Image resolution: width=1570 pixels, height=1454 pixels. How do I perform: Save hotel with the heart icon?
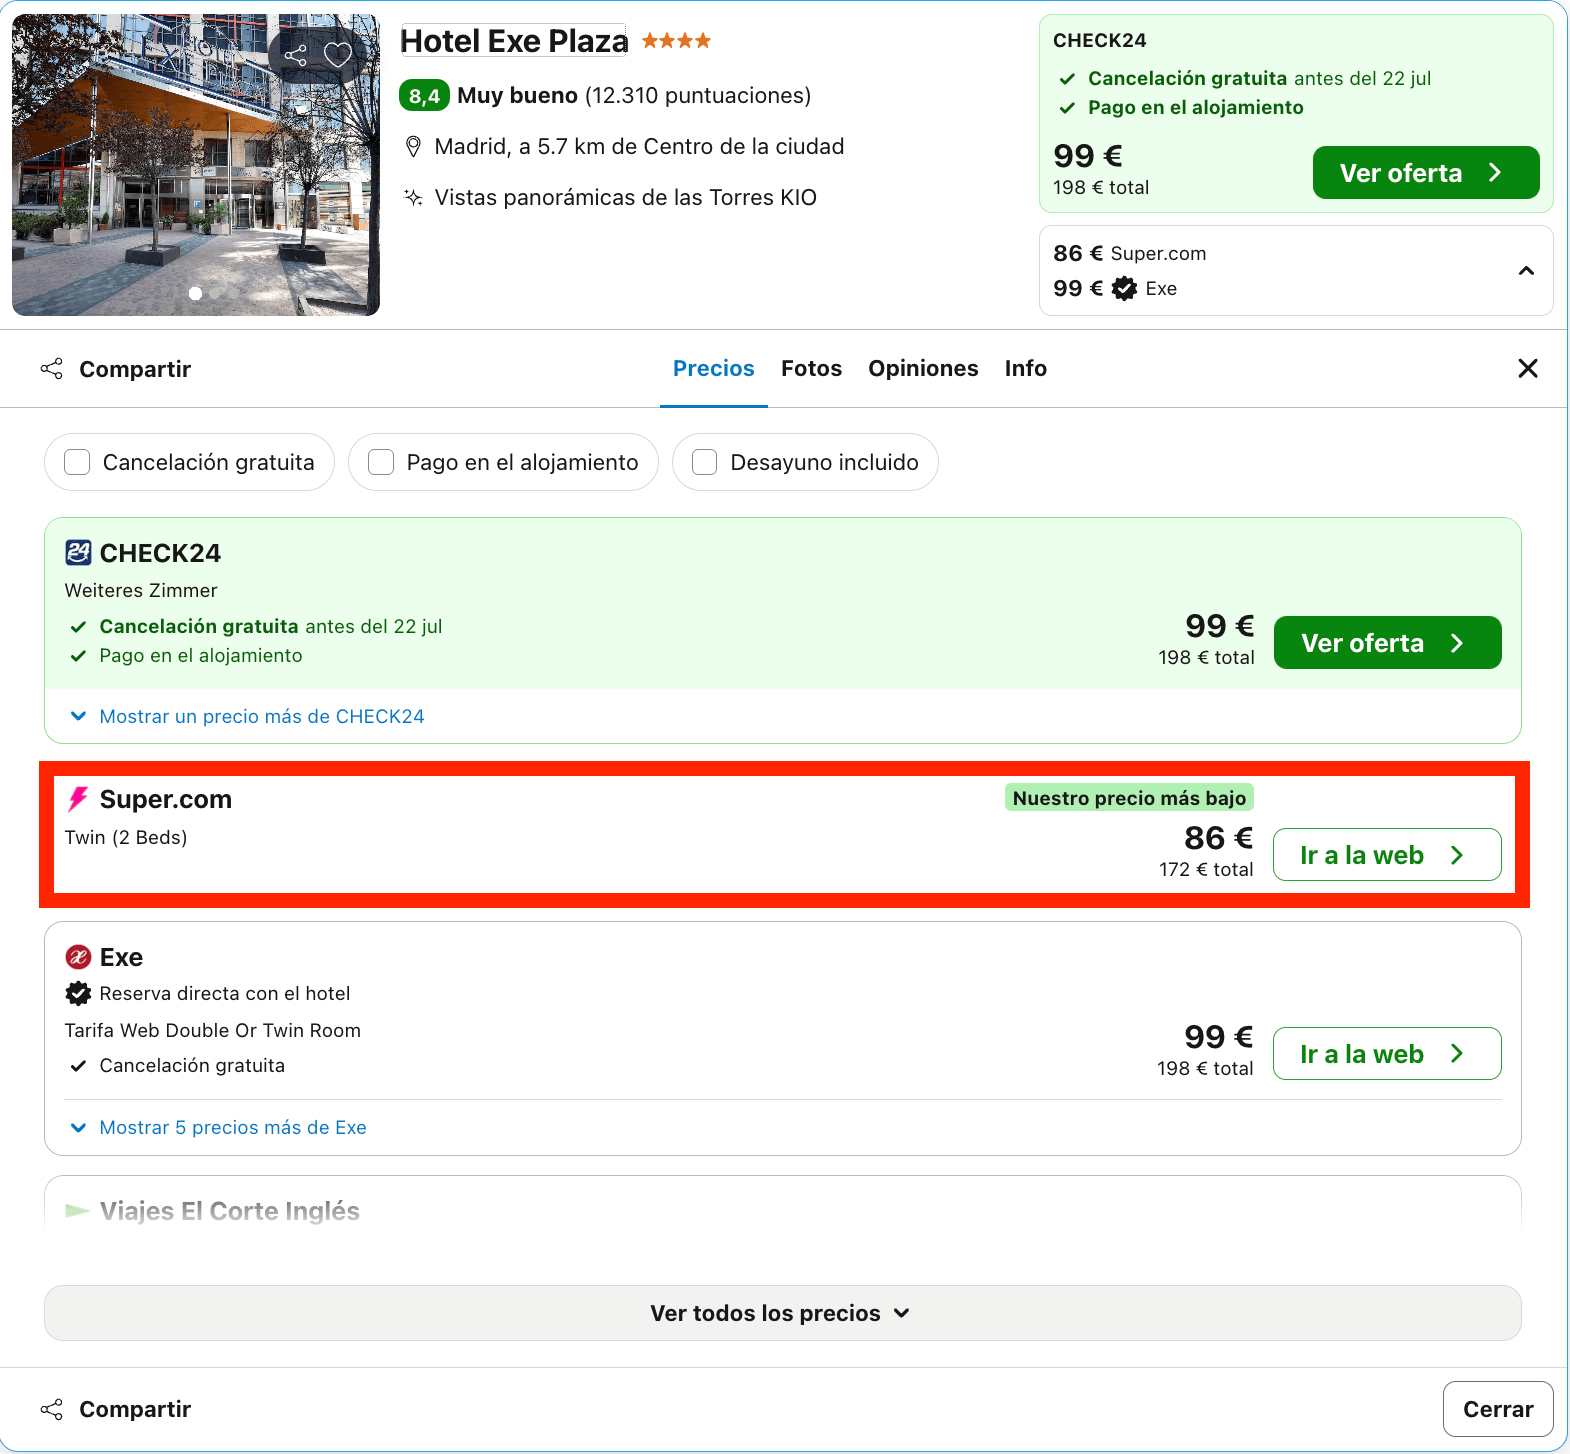pos(338,55)
